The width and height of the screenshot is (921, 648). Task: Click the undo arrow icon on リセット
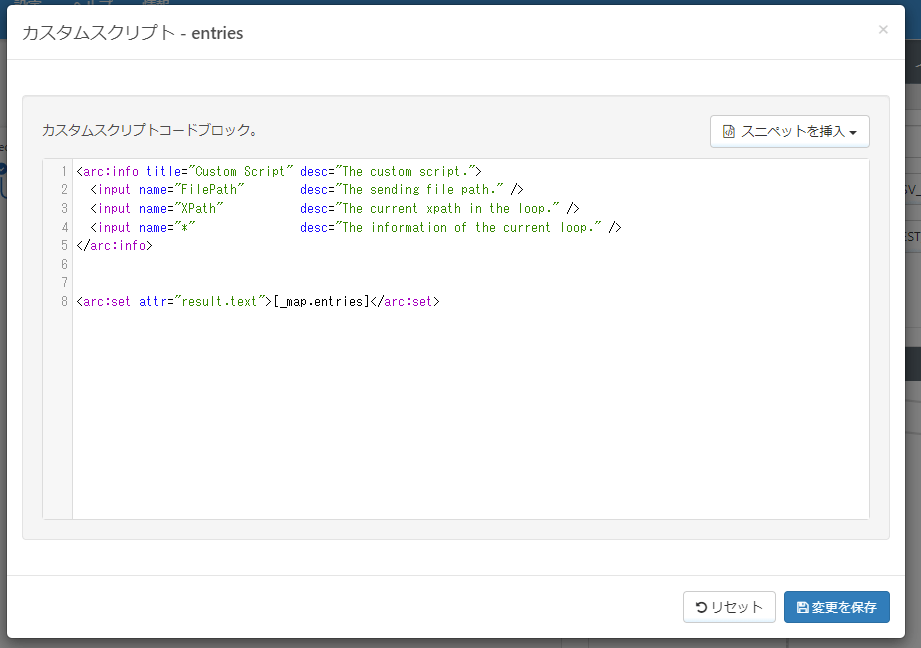tap(701, 607)
